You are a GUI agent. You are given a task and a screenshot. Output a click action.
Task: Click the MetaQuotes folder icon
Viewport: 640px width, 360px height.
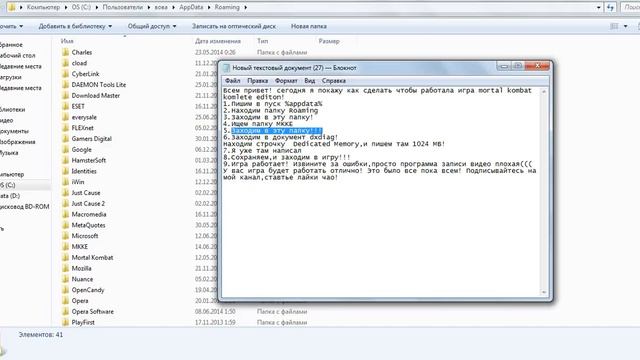click(x=65, y=225)
